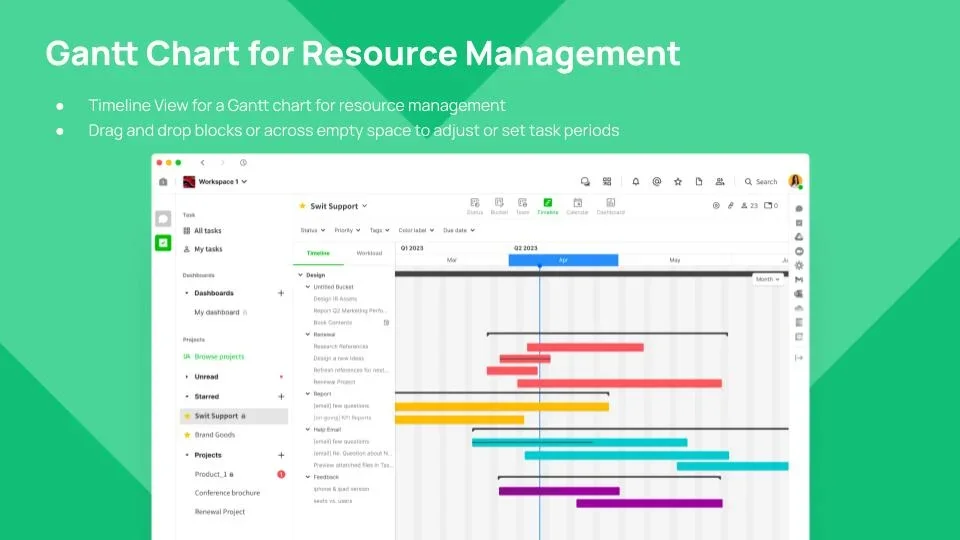This screenshot has height=540, width=960.
Task: Switch to the Workload tab
Action: [369, 253]
